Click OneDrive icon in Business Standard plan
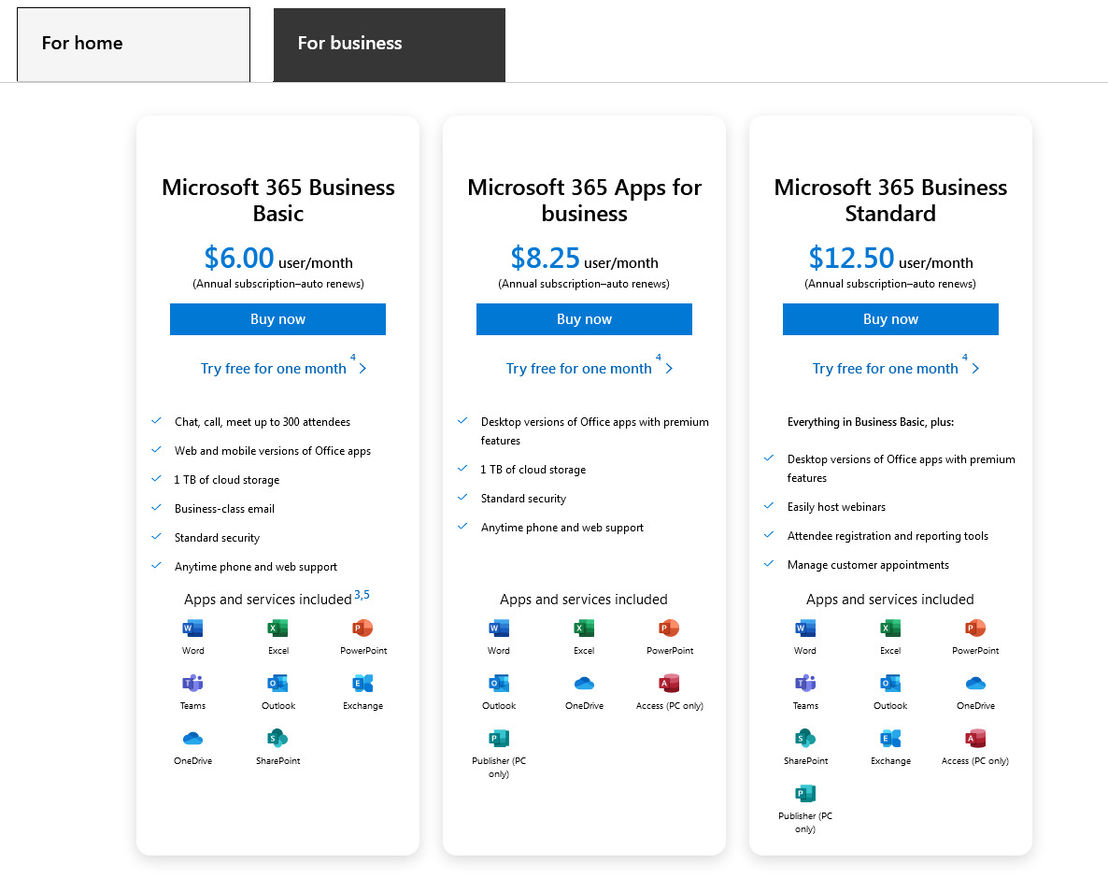The width and height of the screenshot is (1108, 874). click(975, 683)
